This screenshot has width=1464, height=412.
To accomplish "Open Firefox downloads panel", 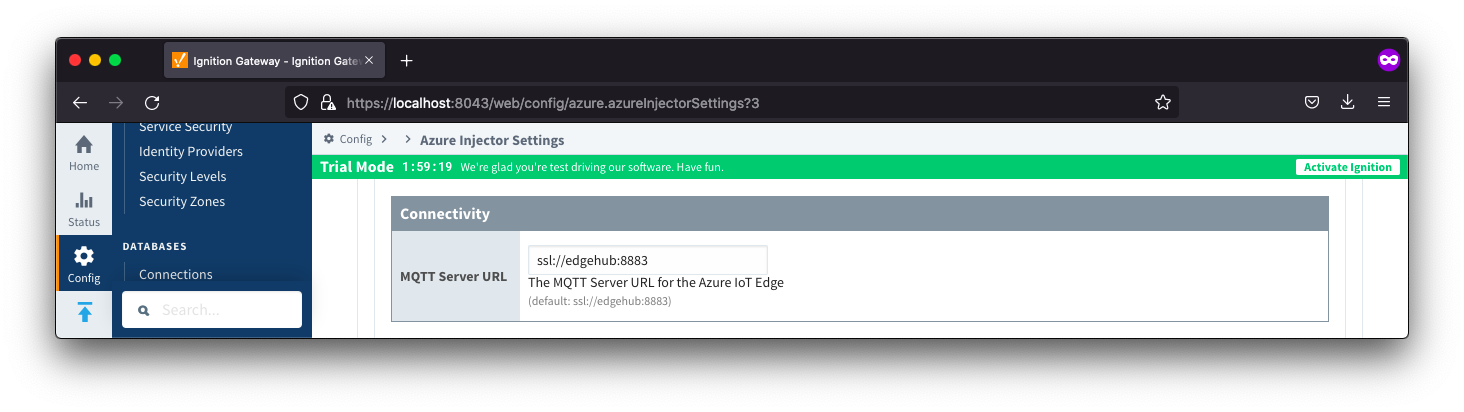I will [x=1348, y=102].
